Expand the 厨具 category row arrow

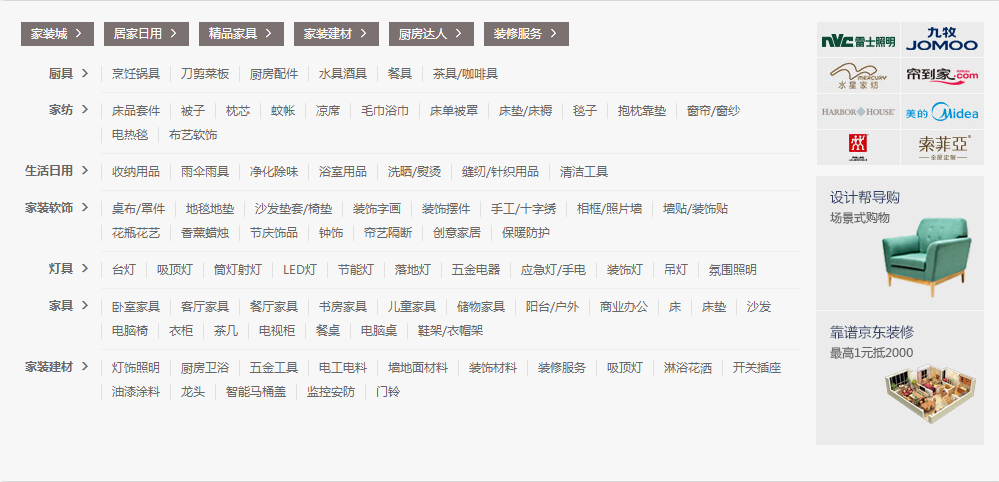[x=86, y=73]
